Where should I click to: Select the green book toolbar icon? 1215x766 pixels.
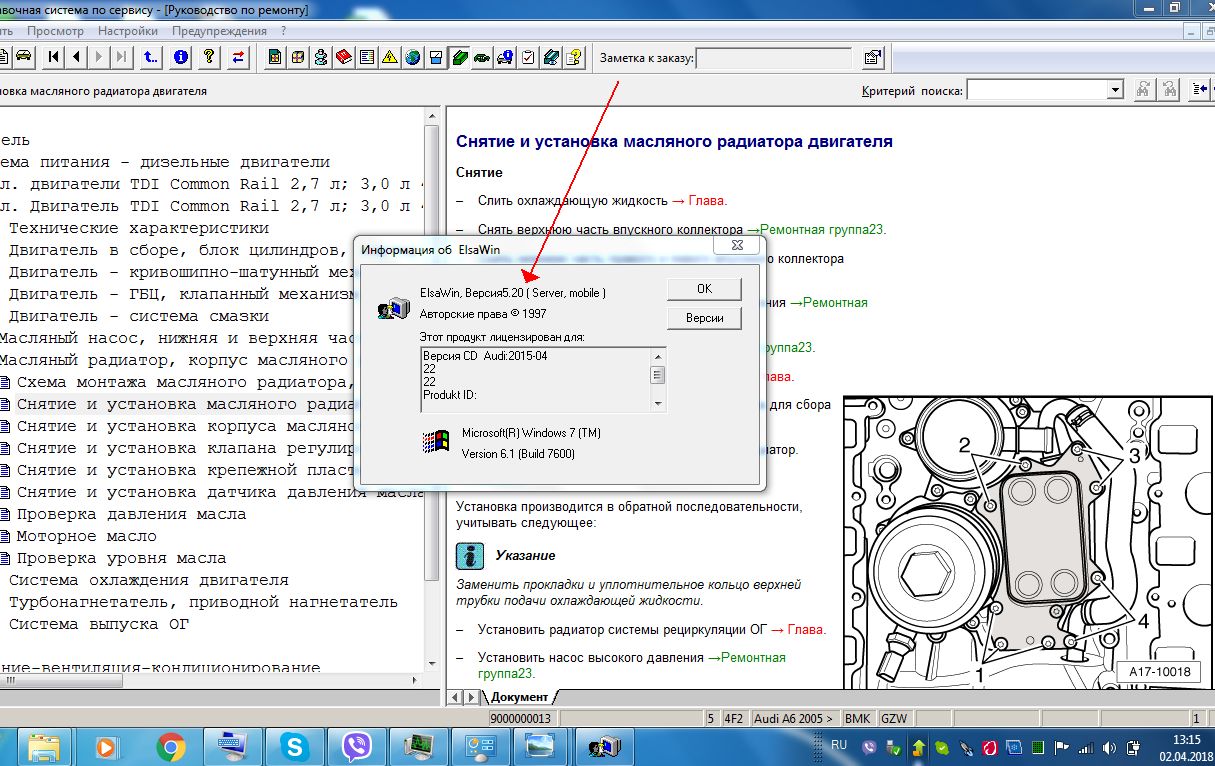(x=459, y=57)
